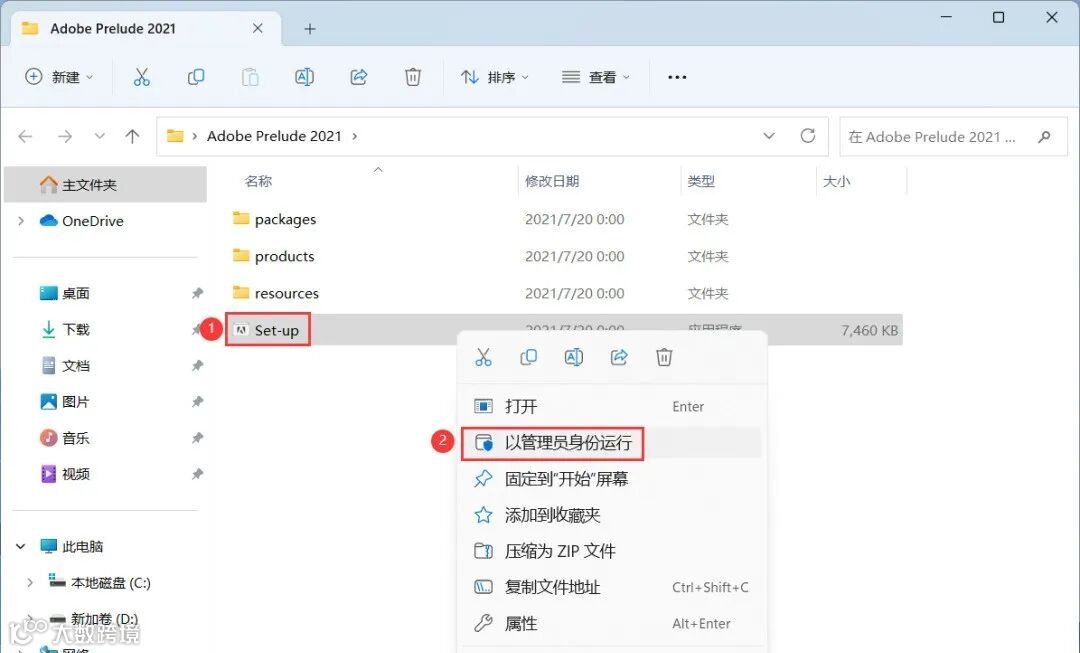Click the context menu Share icon
The height and width of the screenshot is (653, 1080).
tap(619, 357)
